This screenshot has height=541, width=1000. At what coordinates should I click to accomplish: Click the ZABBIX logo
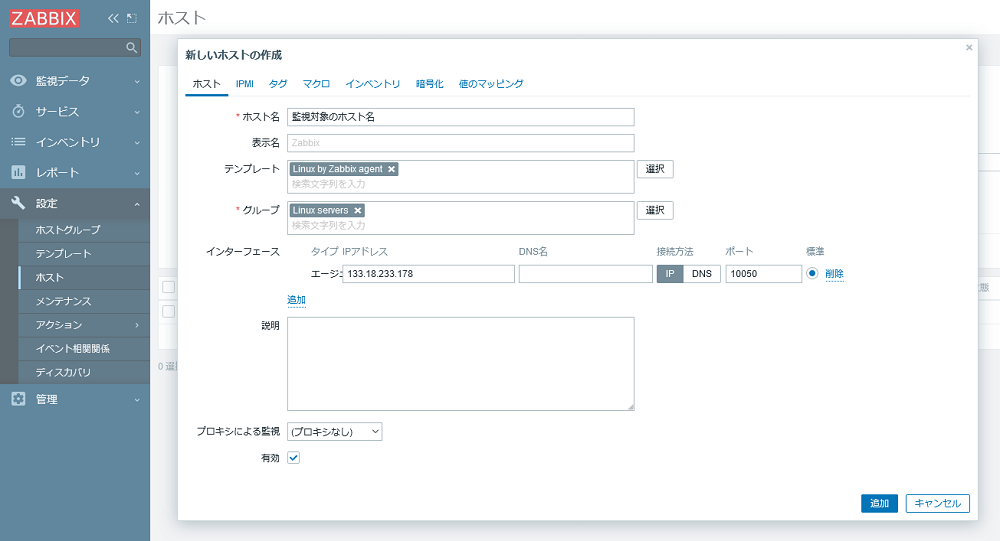pos(43,18)
